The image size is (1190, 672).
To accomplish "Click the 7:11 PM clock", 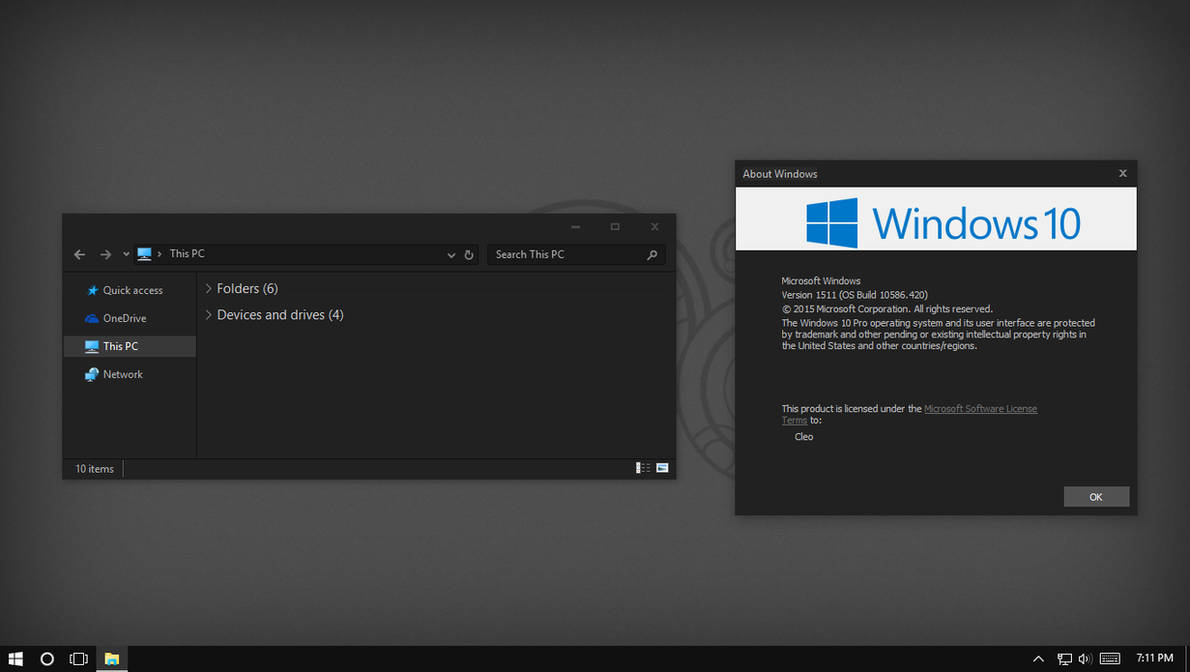I will (1154, 658).
